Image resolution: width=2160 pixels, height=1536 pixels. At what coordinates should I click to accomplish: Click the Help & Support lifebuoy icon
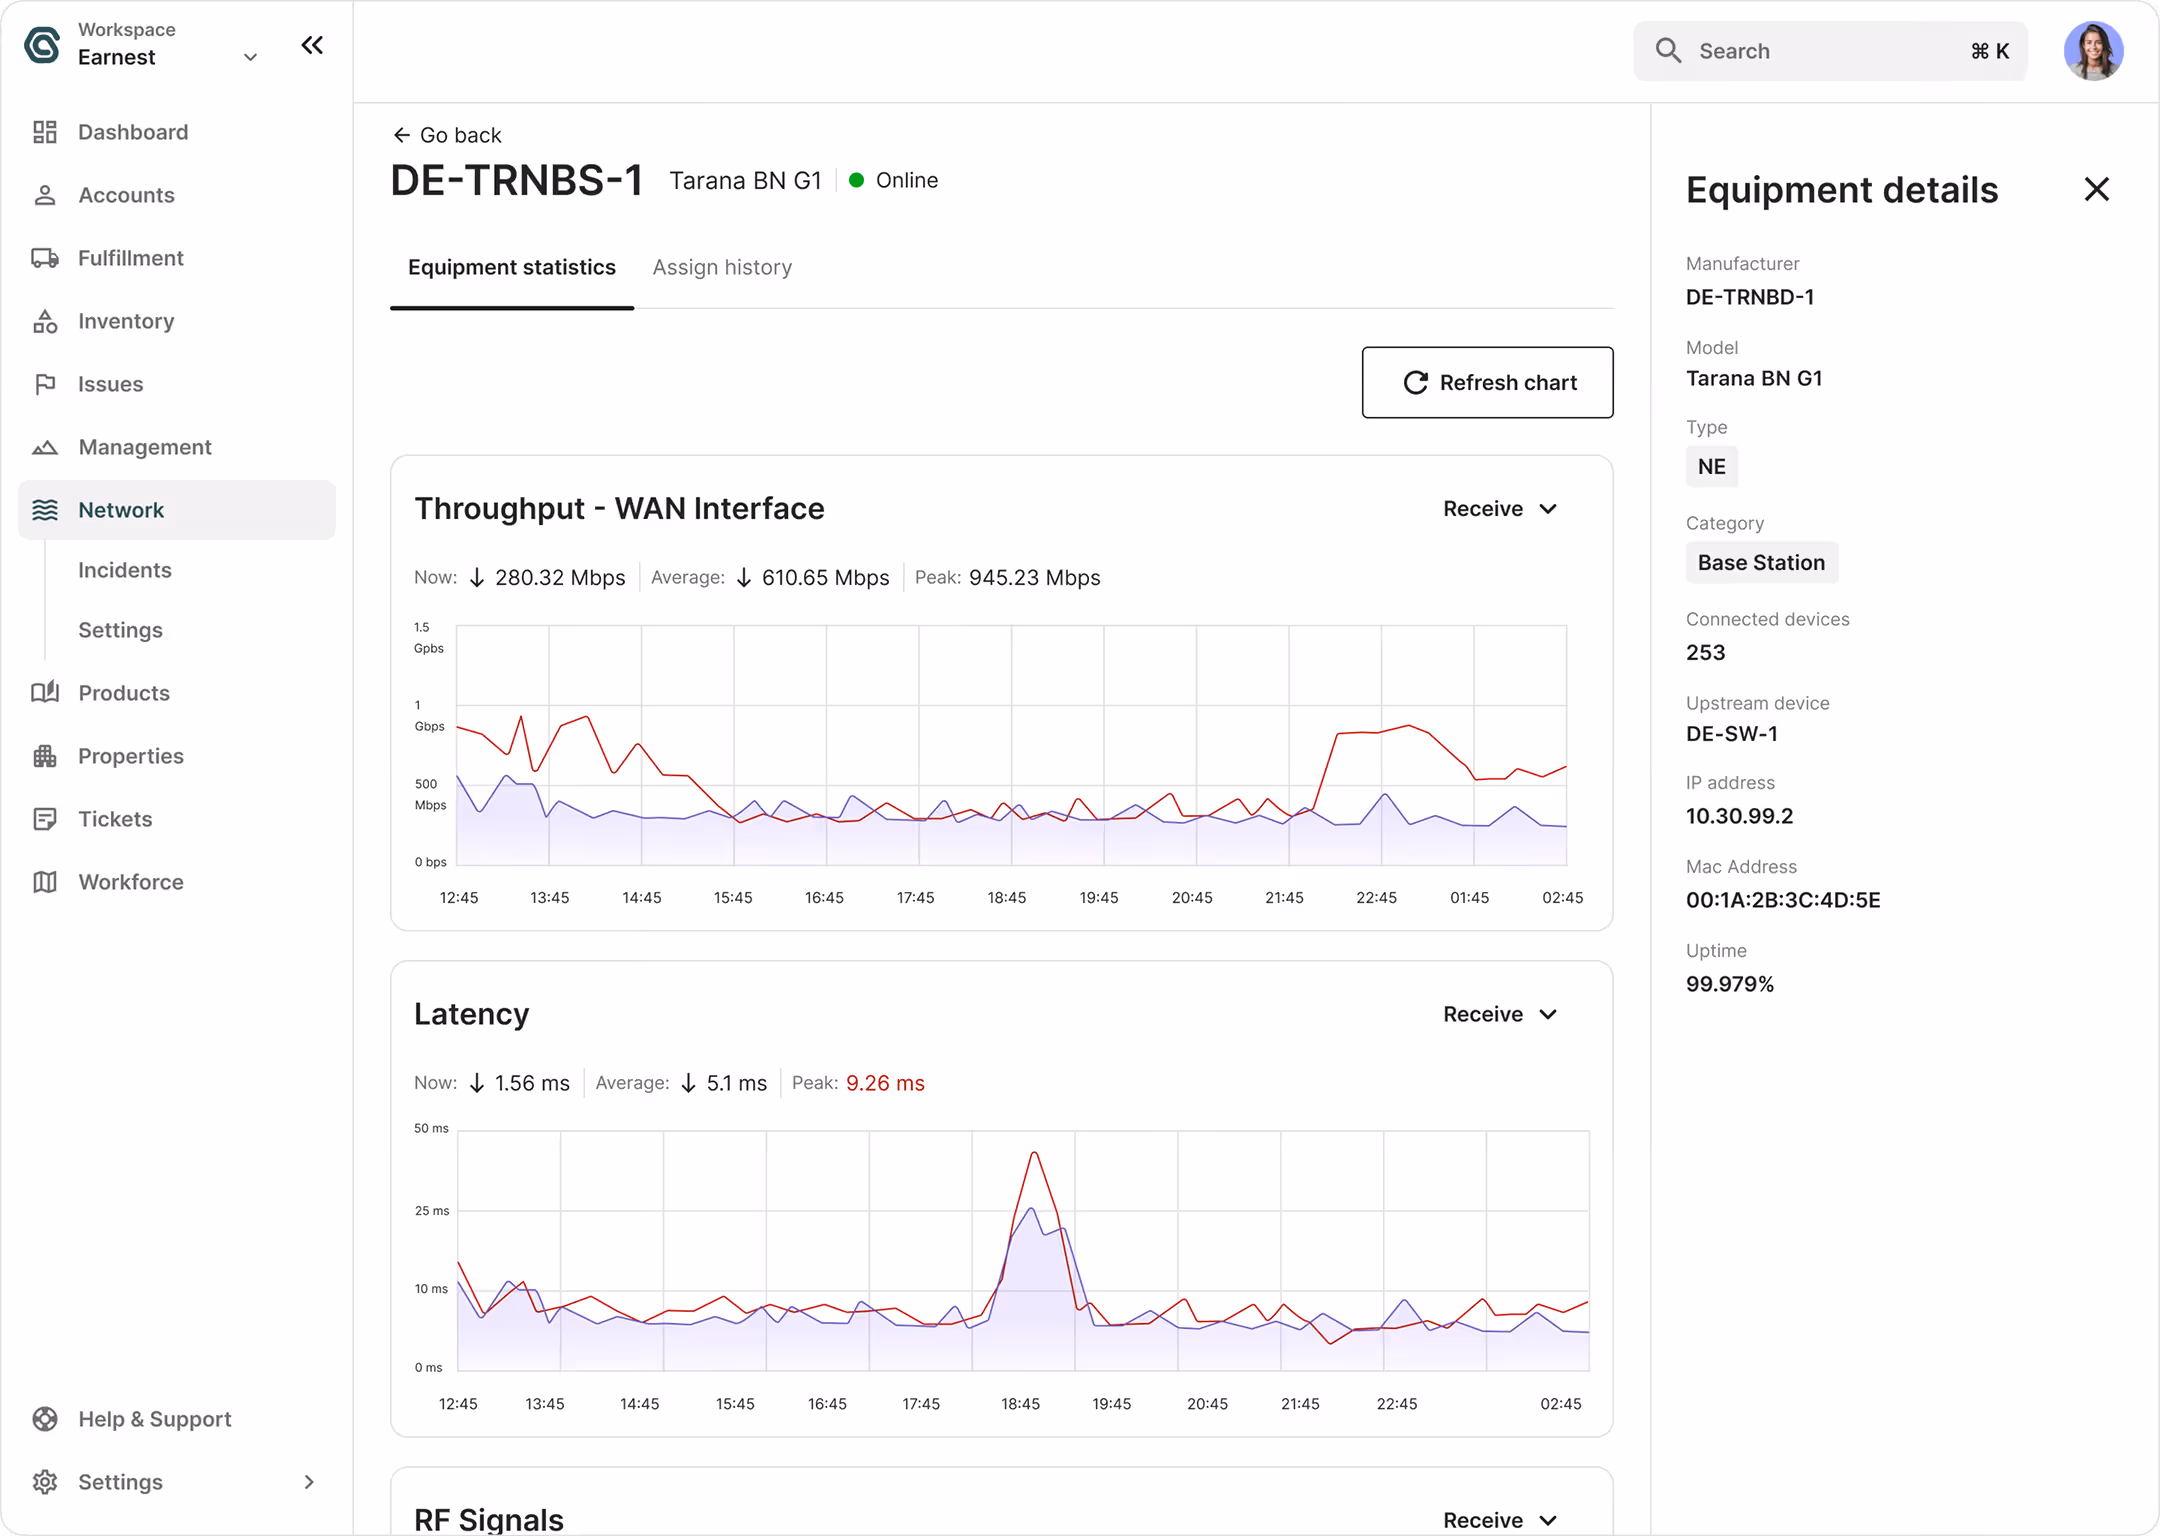[x=44, y=1419]
